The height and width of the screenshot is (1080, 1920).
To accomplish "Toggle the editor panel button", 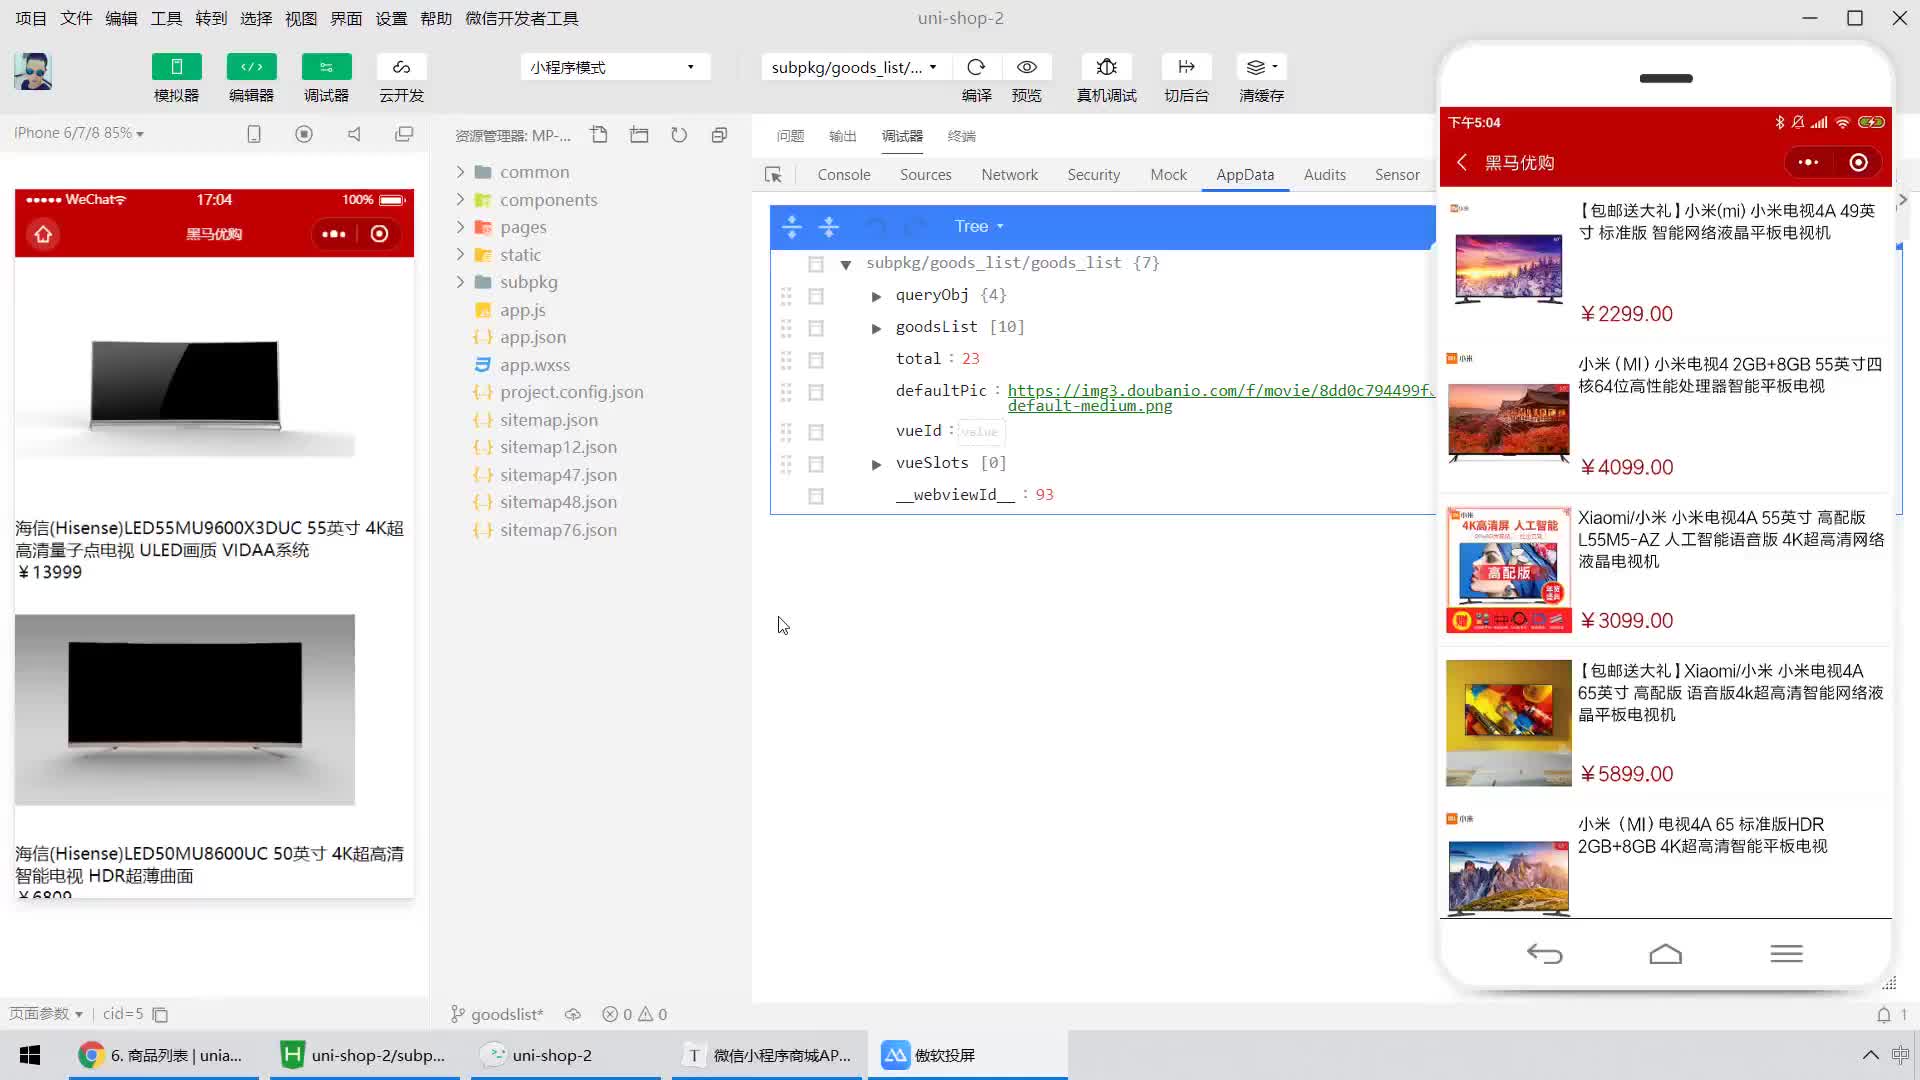I will click(251, 67).
